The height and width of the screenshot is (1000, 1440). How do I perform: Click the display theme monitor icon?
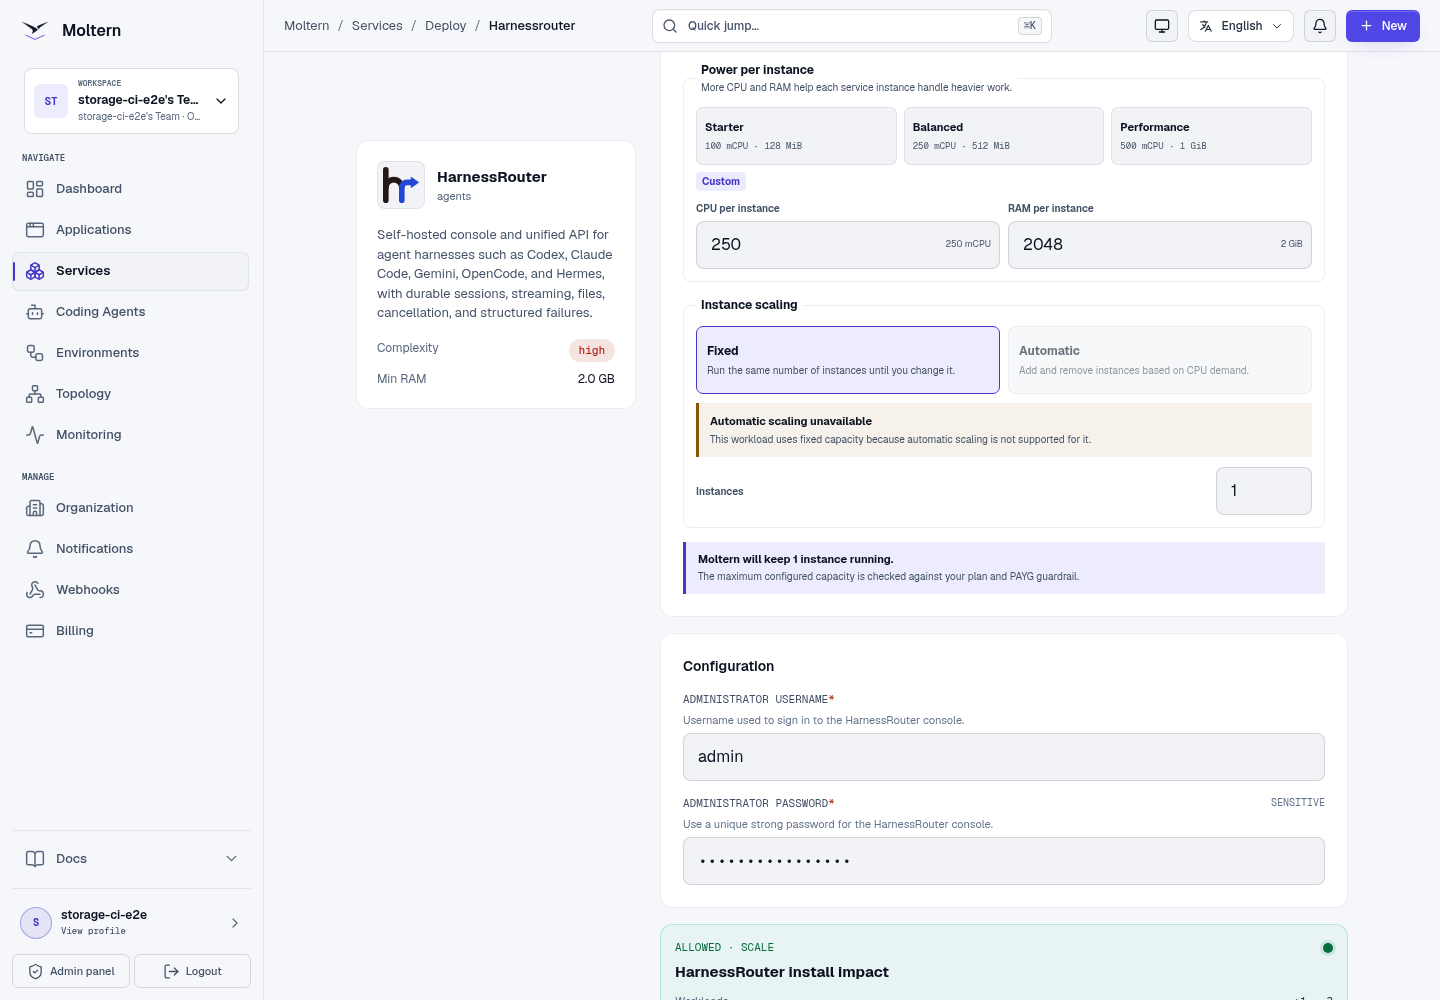click(1162, 26)
